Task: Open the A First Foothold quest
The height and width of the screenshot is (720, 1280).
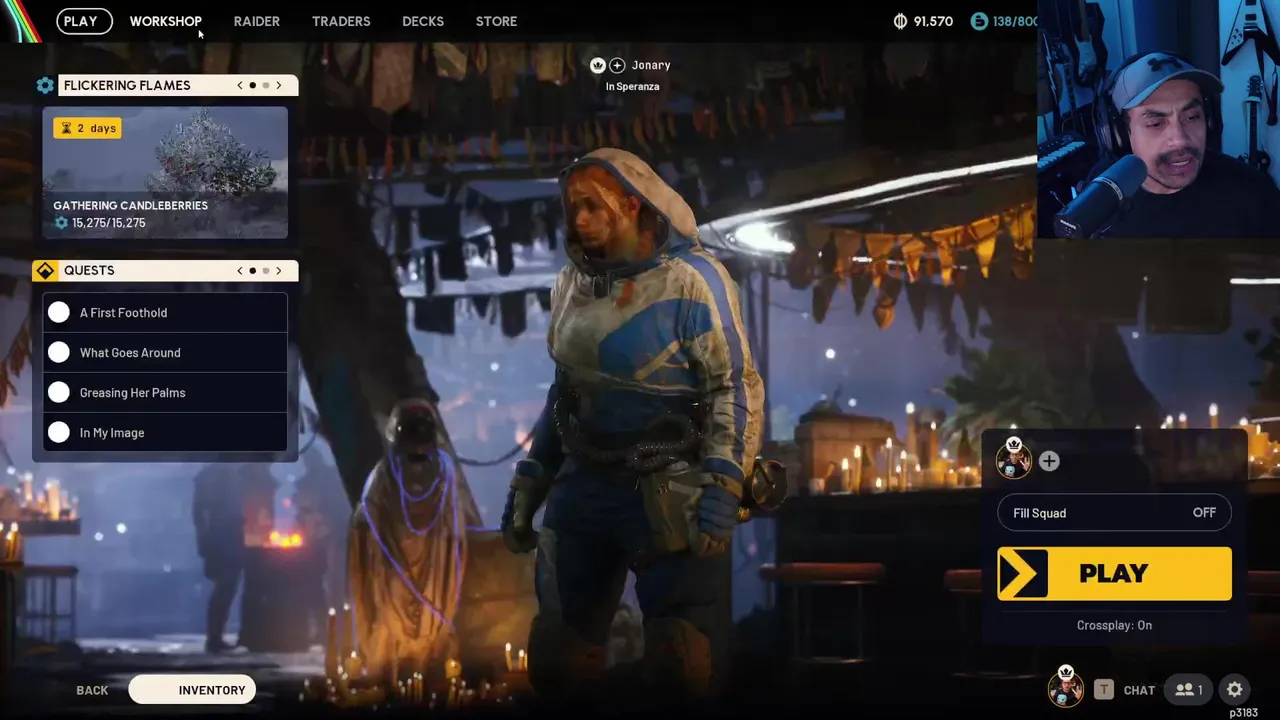Action: (x=165, y=313)
